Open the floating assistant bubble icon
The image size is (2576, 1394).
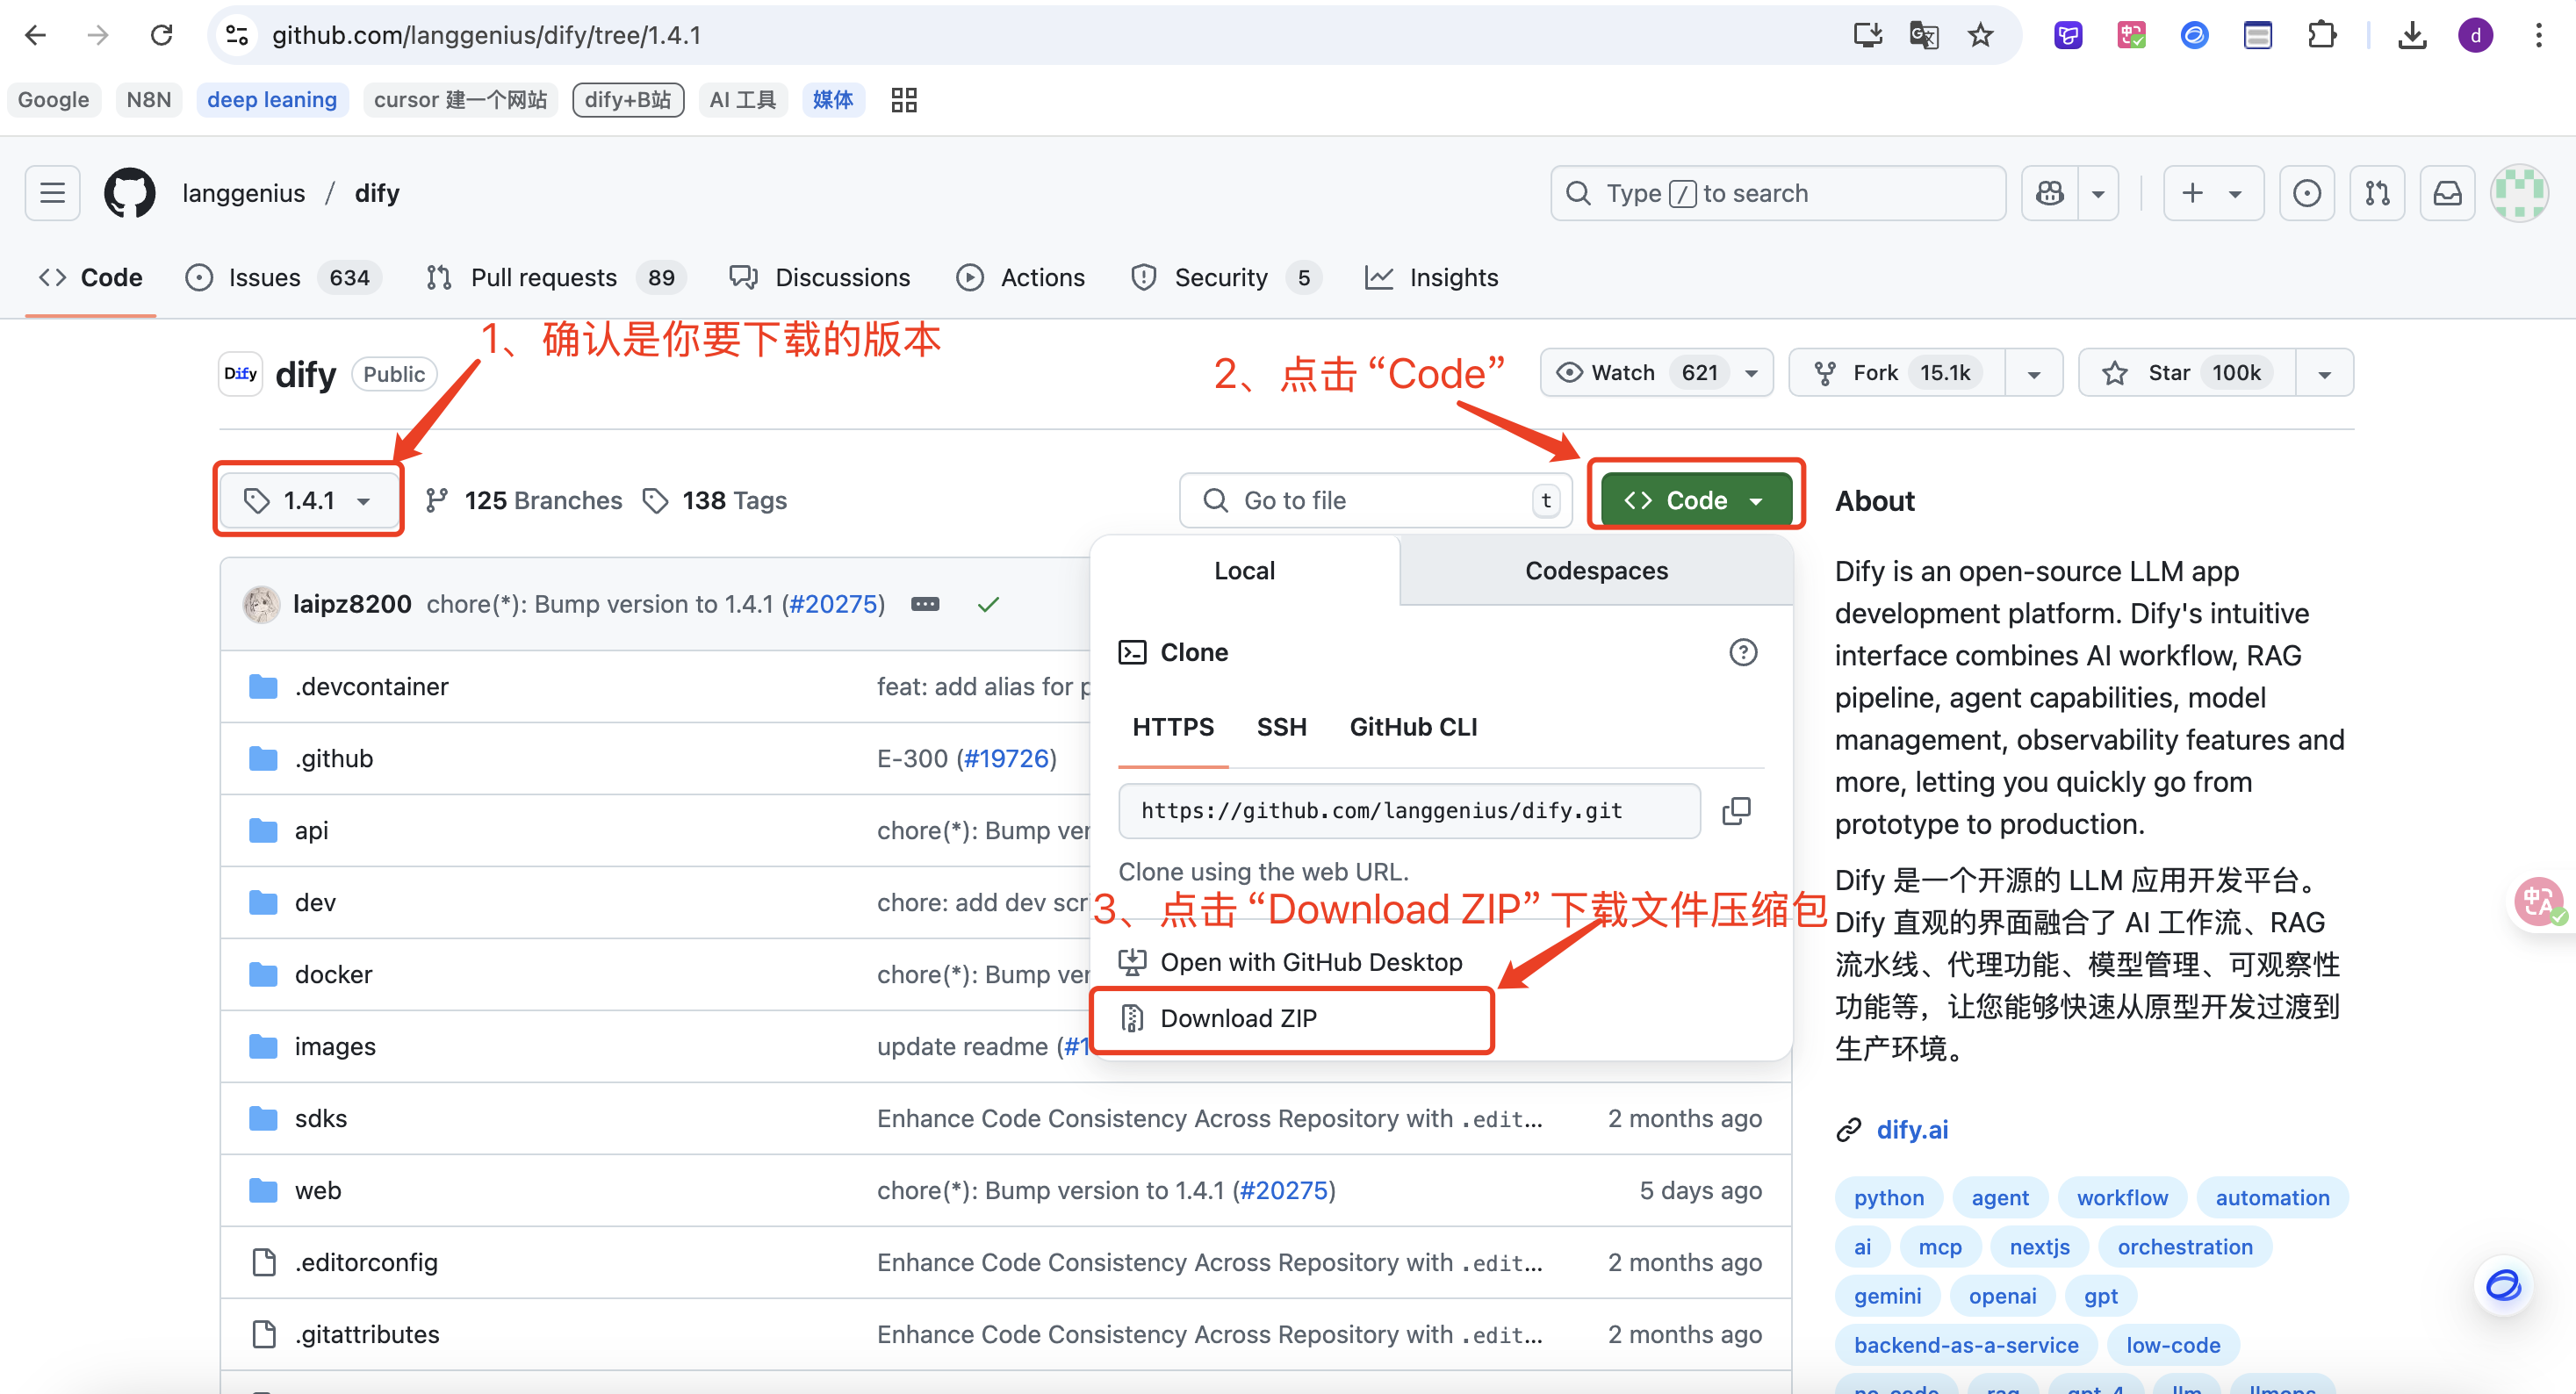[x=2504, y=1286]
